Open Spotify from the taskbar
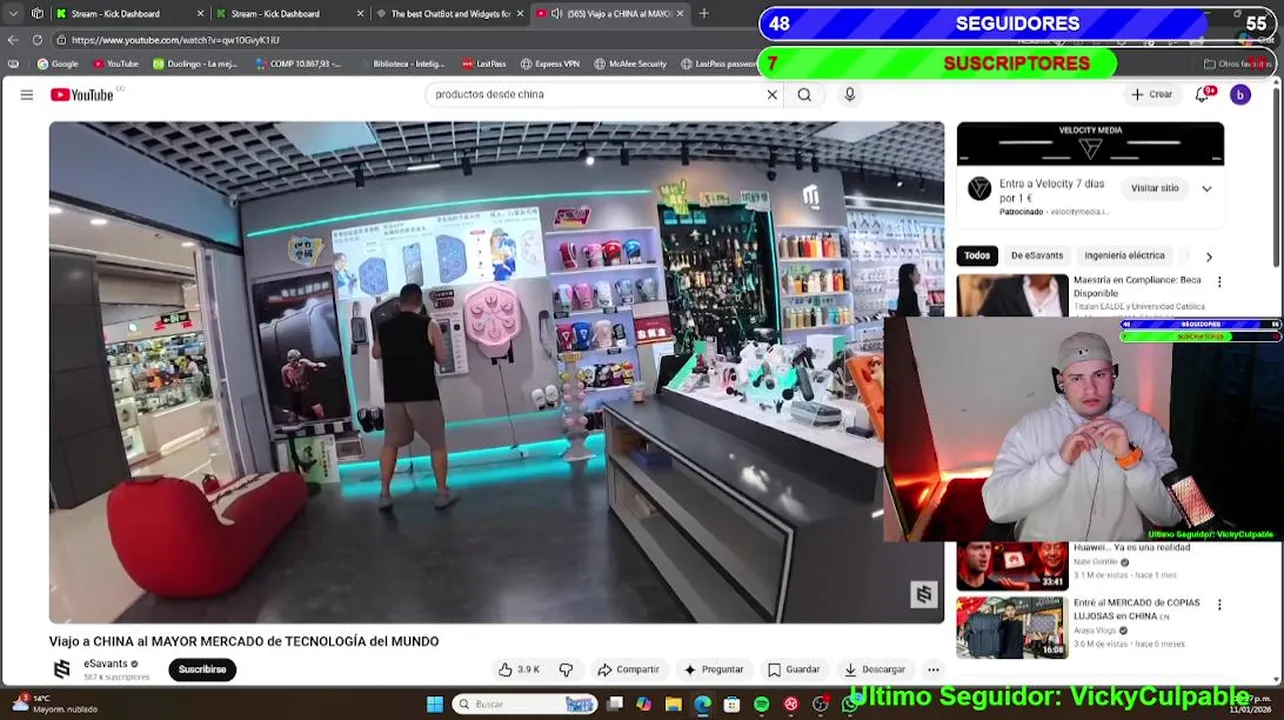 click(x=761, y=704)
